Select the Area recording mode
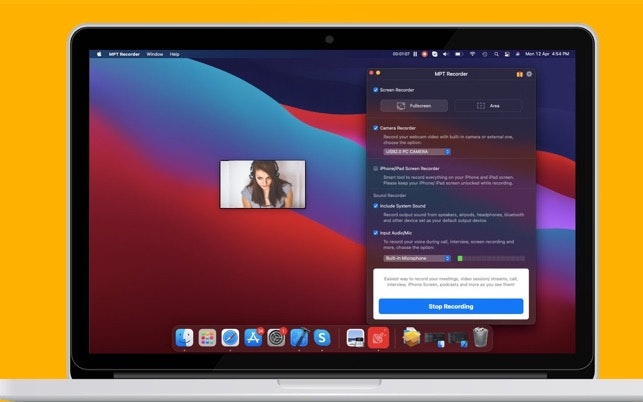 [488, 106]
